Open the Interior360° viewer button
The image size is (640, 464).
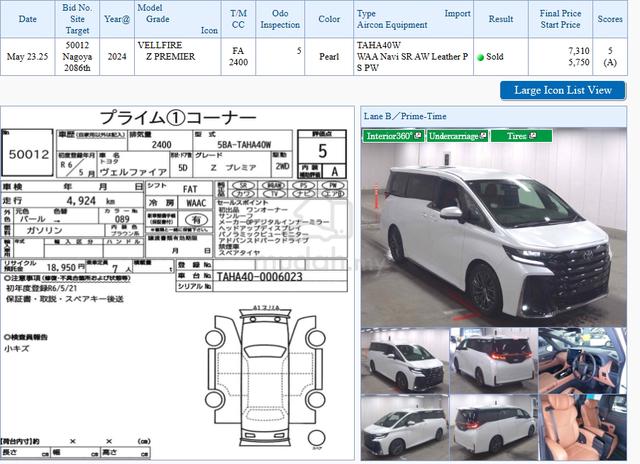coord(393,136)
